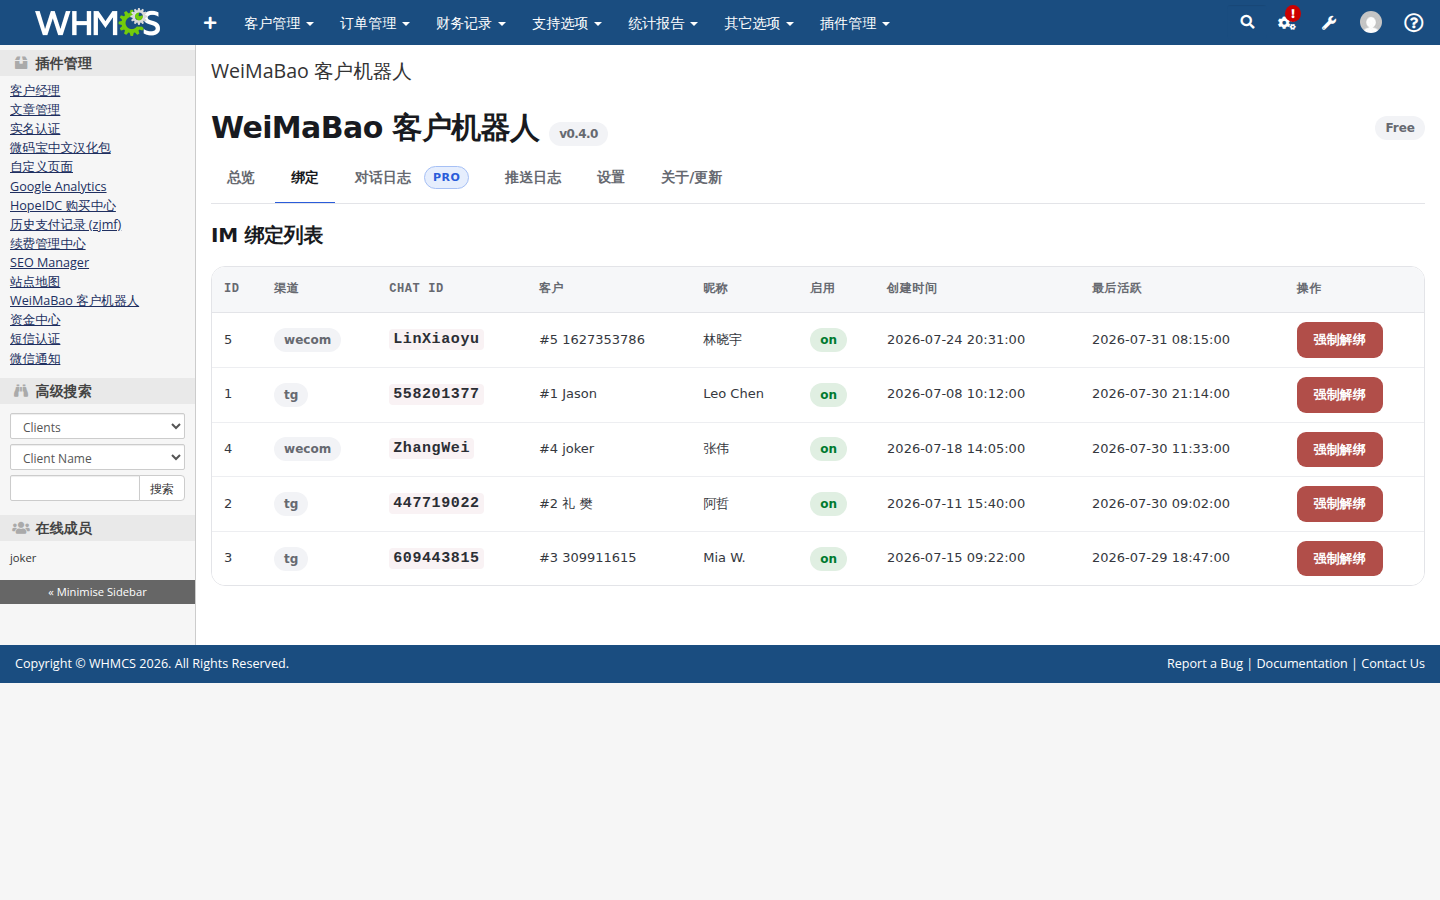The width and height of the screenshot is (1440, 900).
Task: Click the Free plan badge
Action: (x=1400, y=128)
